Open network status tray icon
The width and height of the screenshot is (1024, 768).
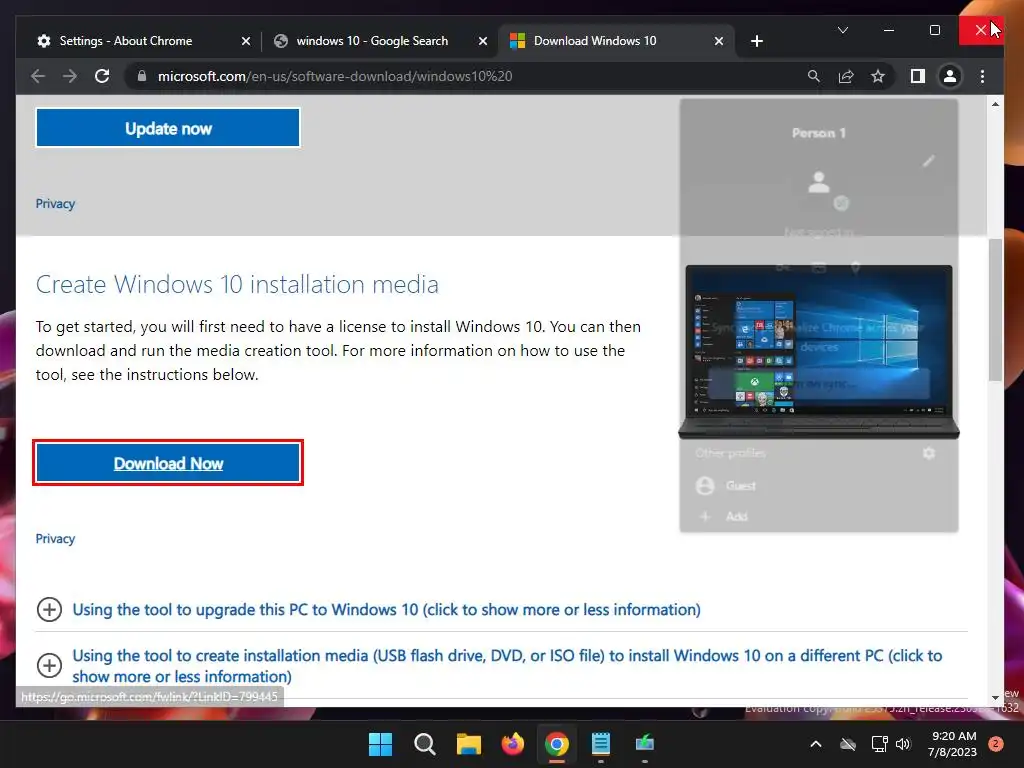[x=880, y=744]
